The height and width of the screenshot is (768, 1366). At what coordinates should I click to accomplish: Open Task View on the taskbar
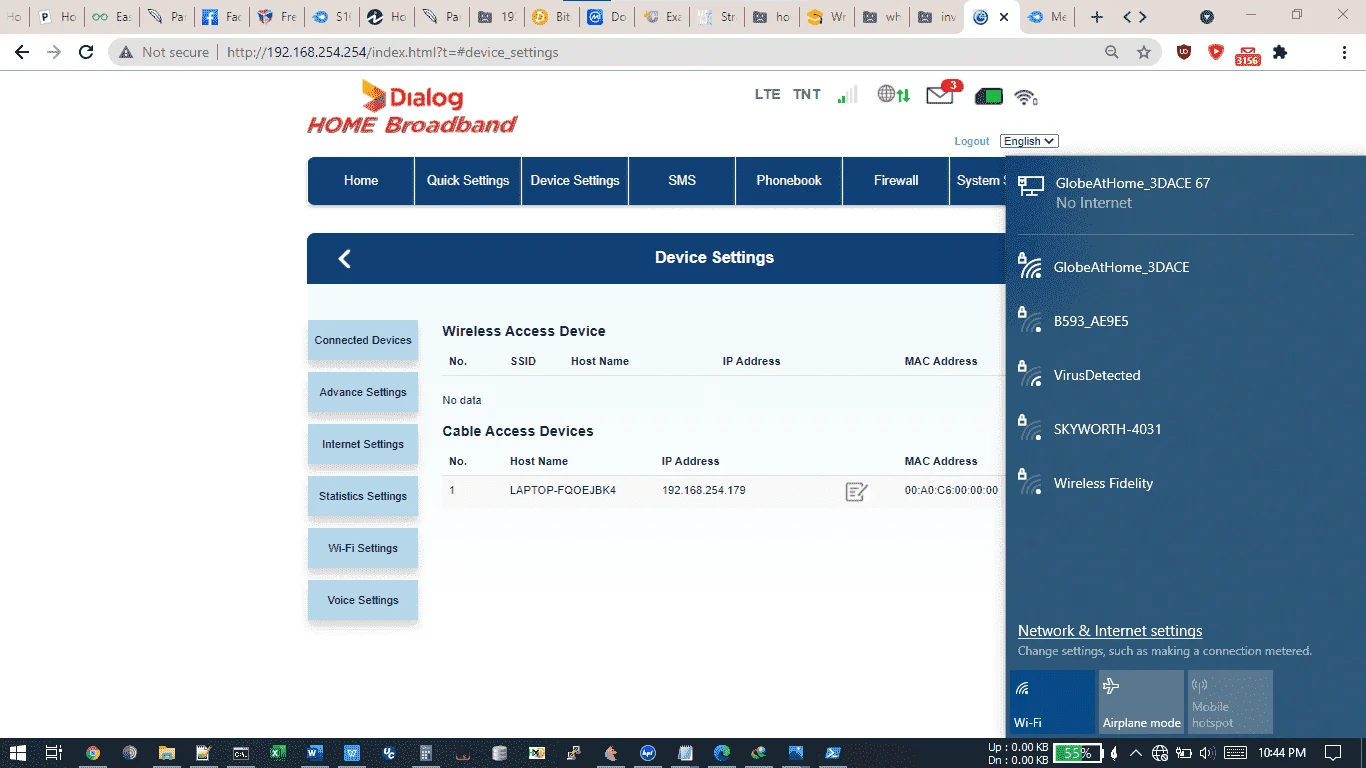pyautogui.click(x=55, y=753)
